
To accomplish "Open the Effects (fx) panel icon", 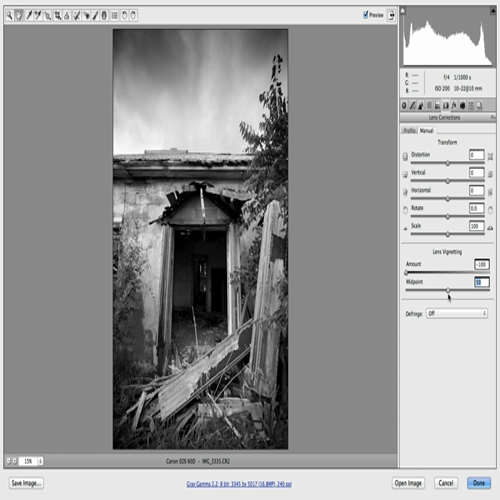I will pos(454,106).
